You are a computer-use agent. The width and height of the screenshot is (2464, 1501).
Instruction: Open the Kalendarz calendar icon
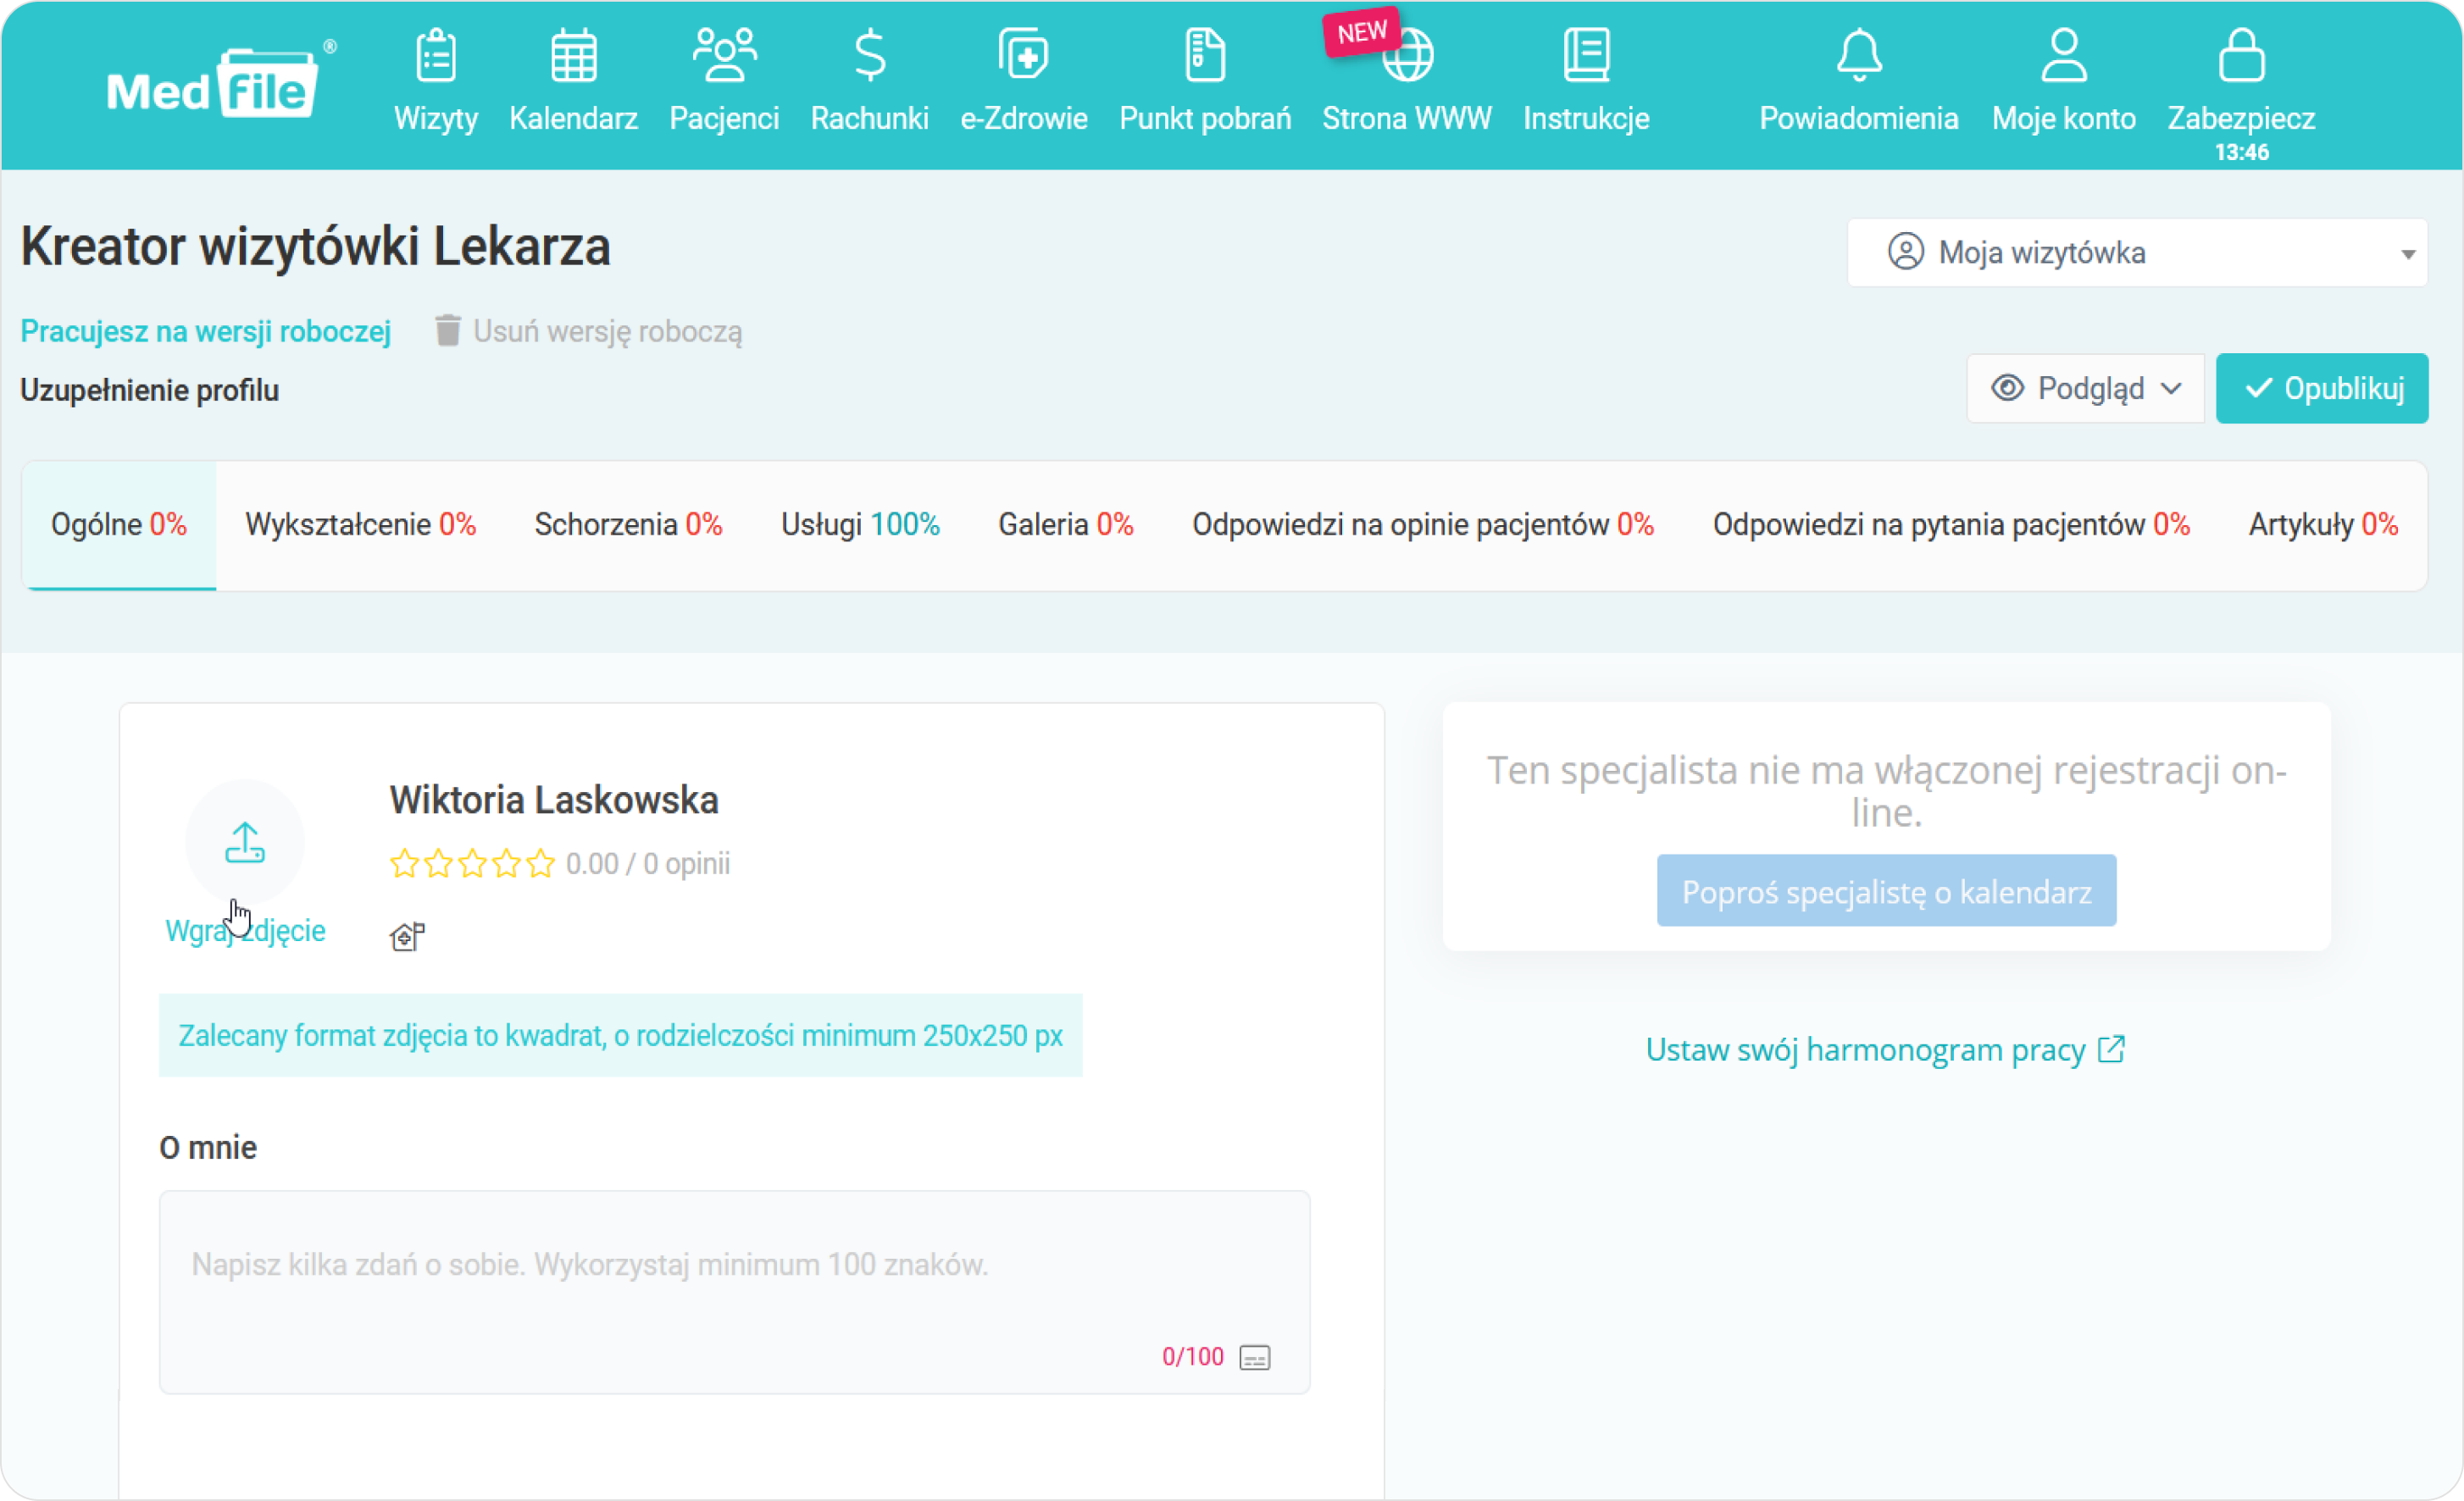tap(574, 55)
